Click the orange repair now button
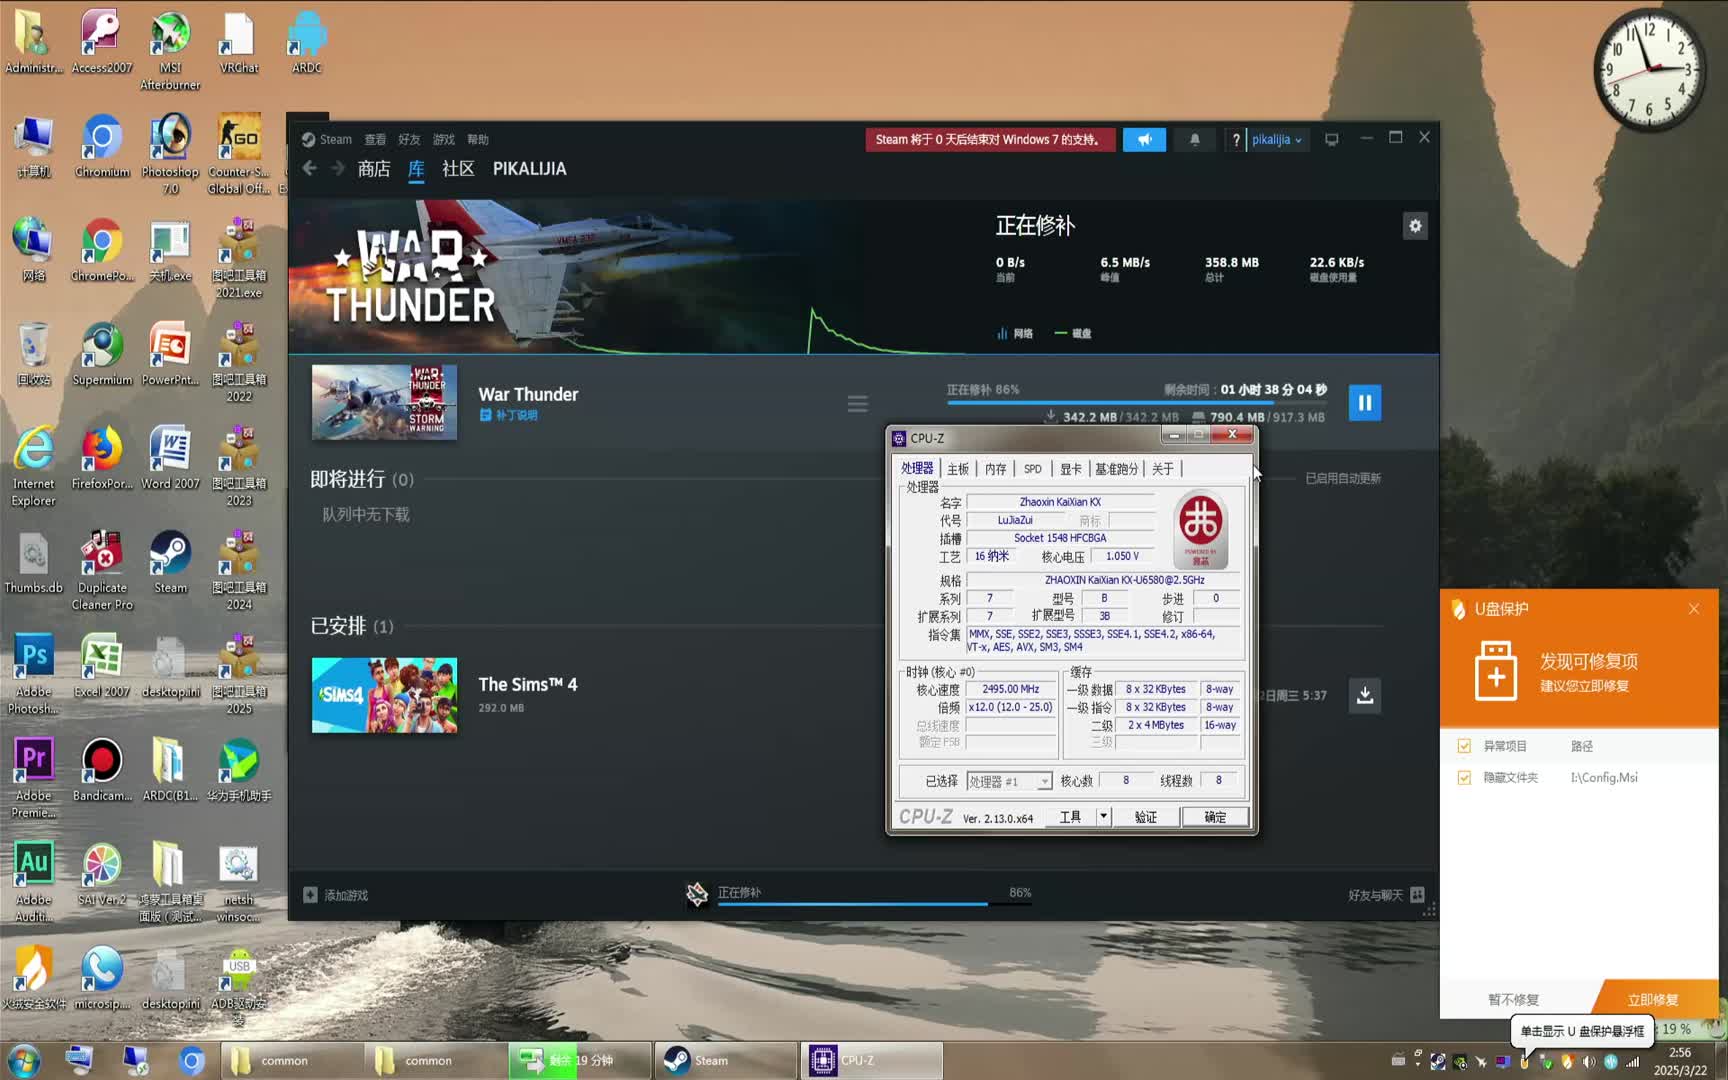The image size is (1728, 1080). point(1652,999)
